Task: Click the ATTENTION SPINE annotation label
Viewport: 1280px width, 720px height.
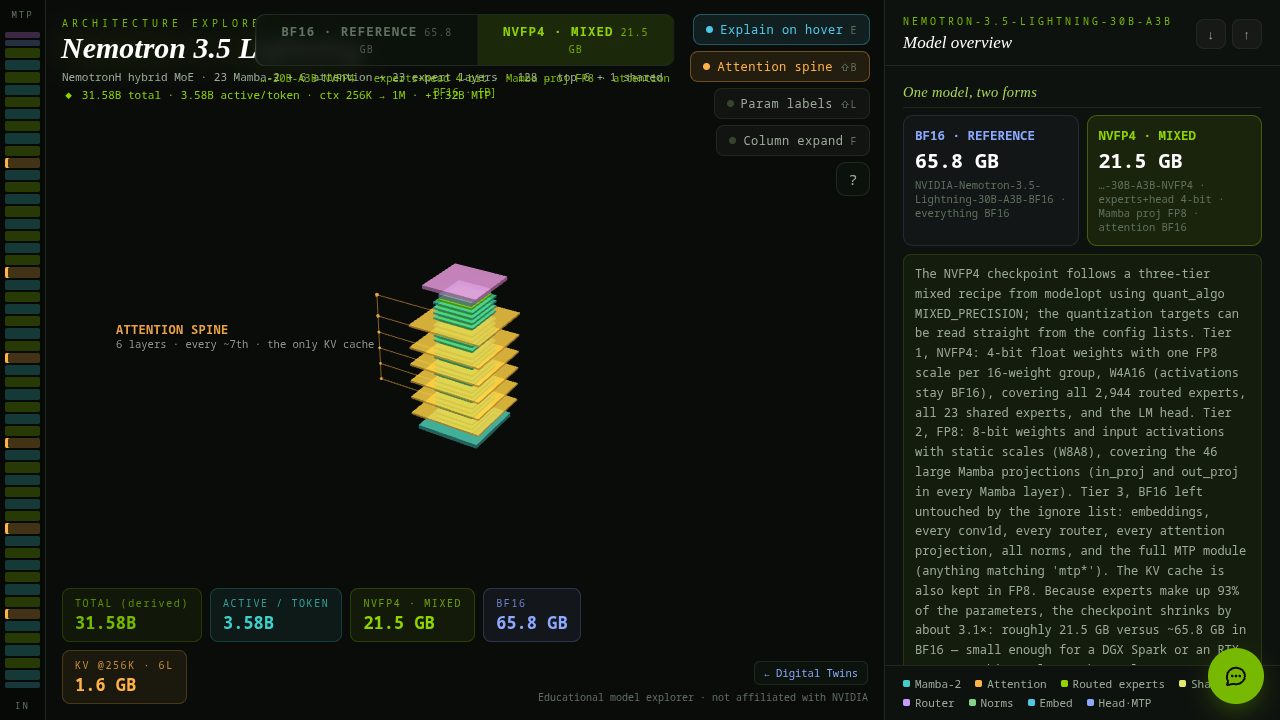Action: point(172,330)
